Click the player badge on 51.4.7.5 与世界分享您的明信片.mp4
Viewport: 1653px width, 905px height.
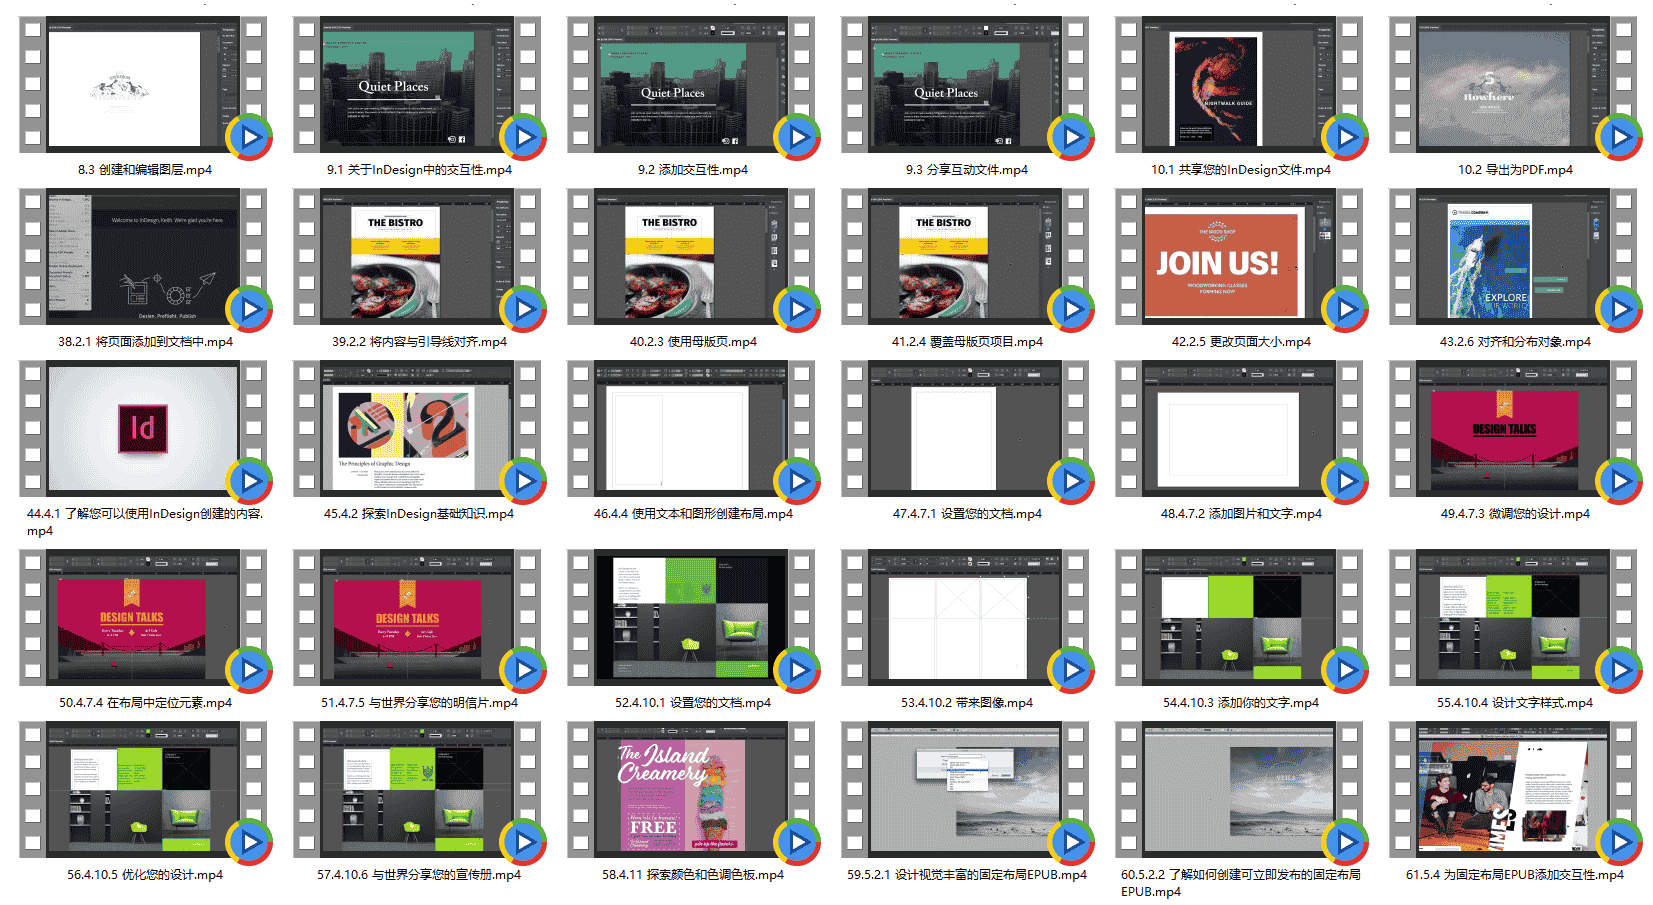[x=524, y=670]
